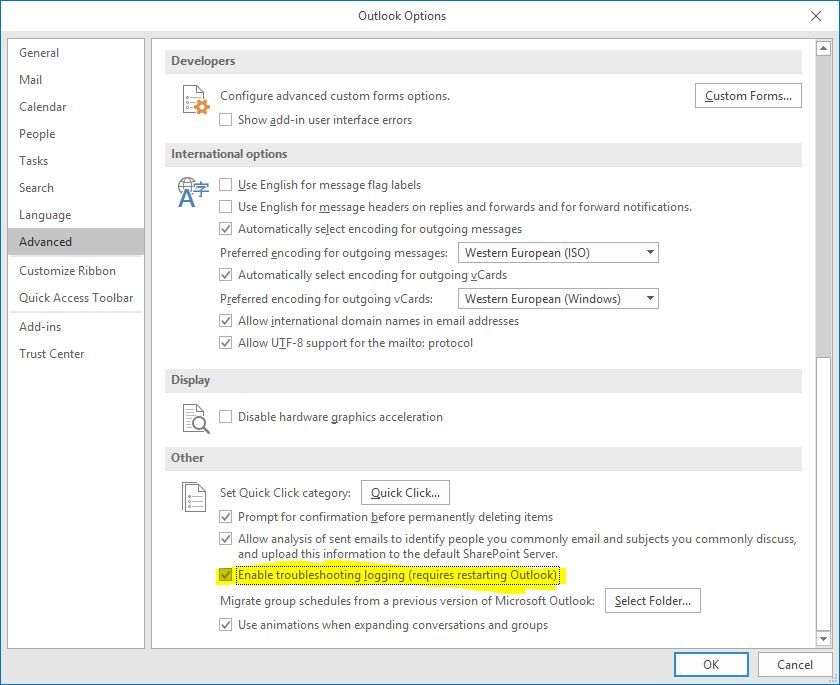Click the Developers custom forms gear icon
This screenshot has height=685, width=840.
[x=194, y=100]
